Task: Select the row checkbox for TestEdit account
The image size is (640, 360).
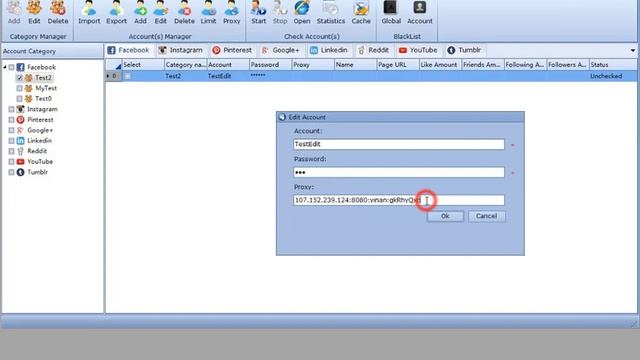Action: [x=128, y=76]
